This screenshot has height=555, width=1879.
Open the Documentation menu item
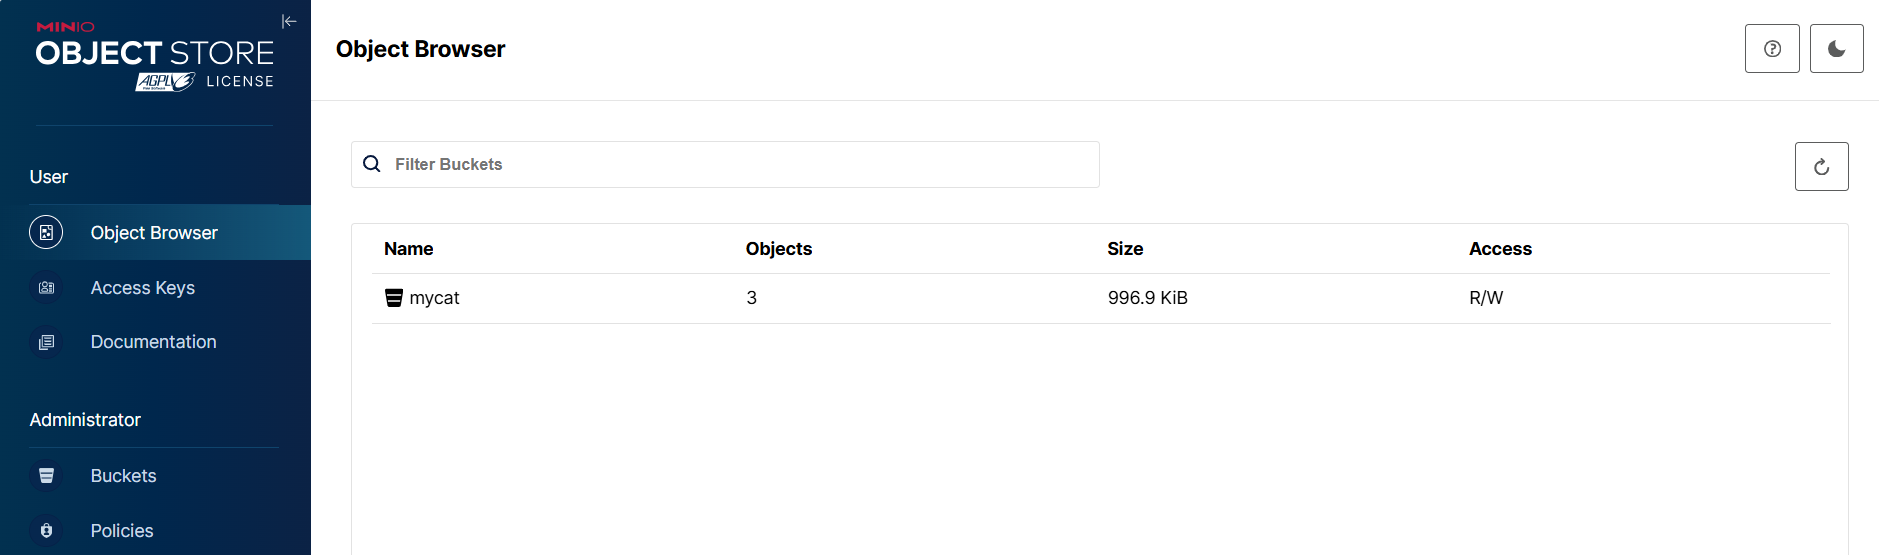pos(155,342)
